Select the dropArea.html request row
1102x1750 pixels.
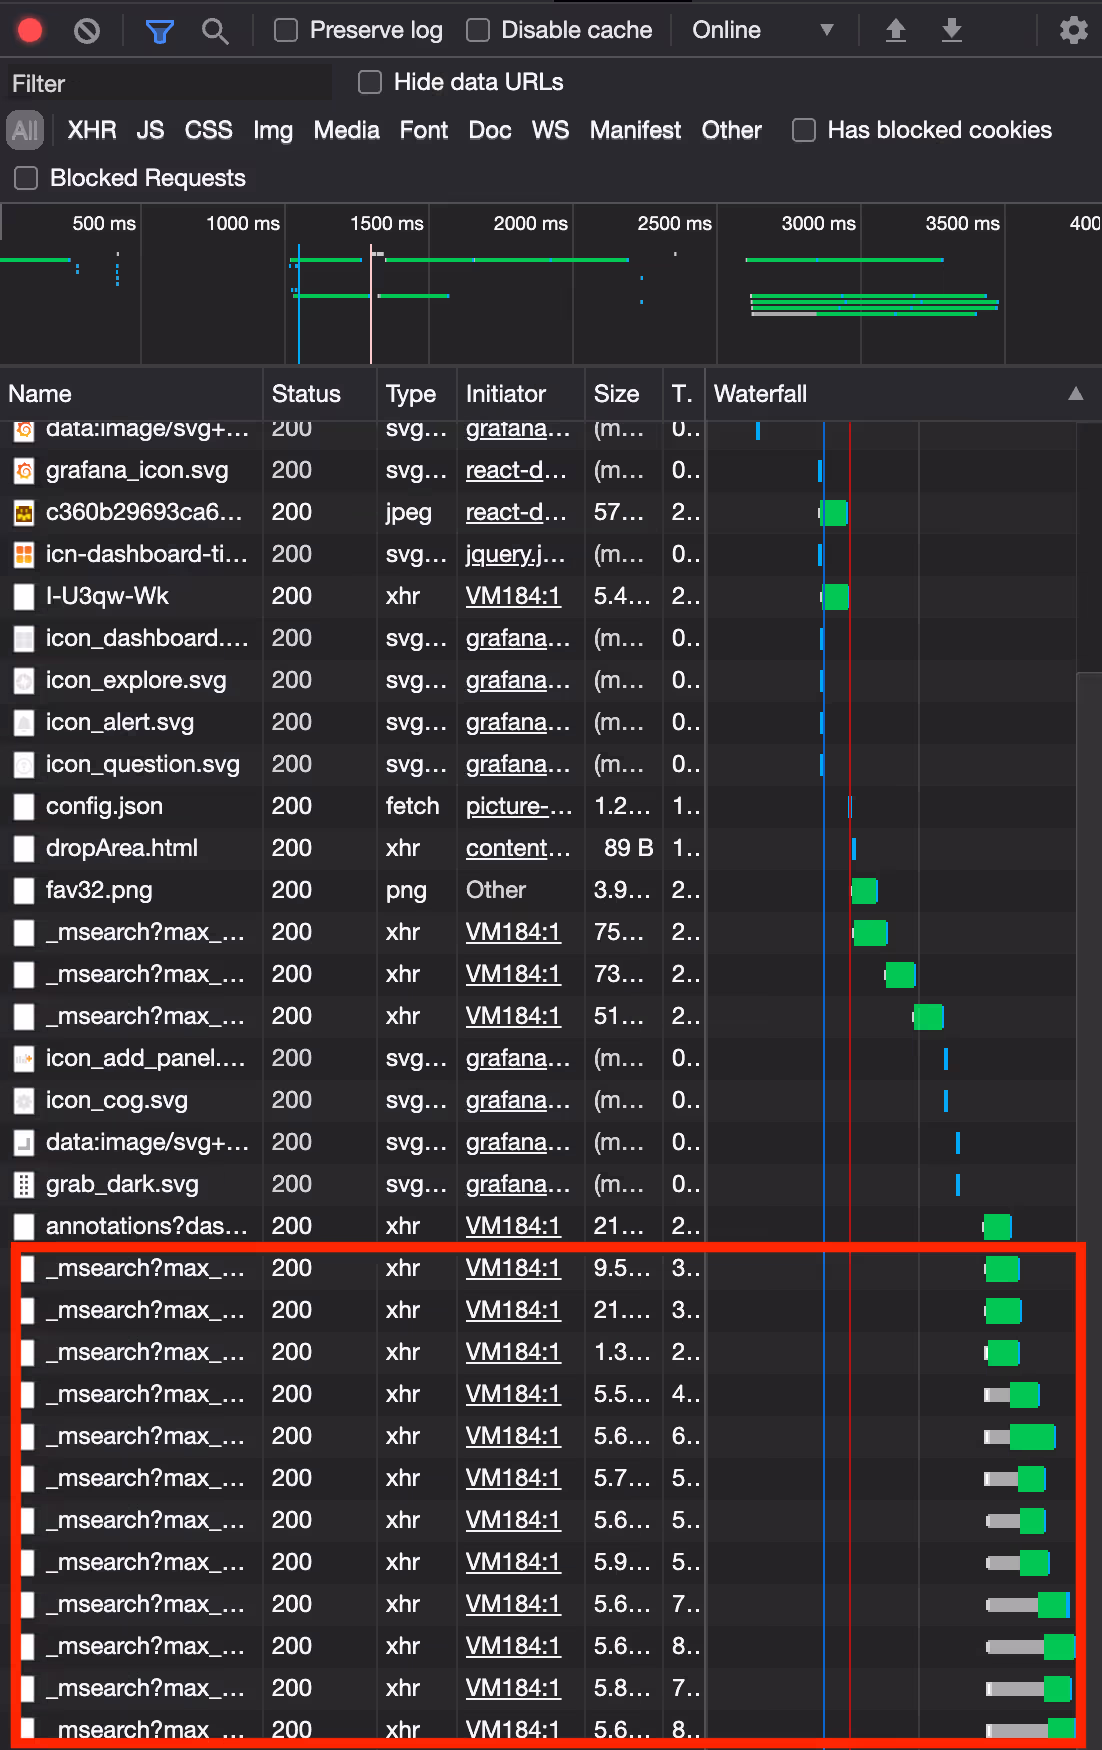(x=538, y=848)
